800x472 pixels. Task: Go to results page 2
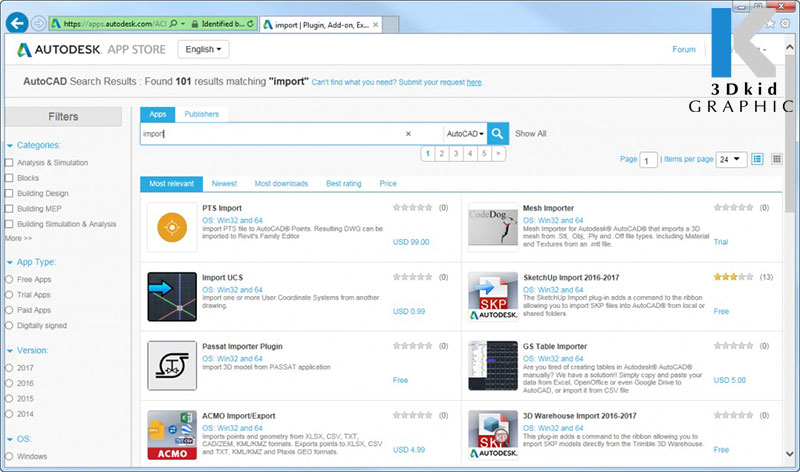[x=442, y=154]
